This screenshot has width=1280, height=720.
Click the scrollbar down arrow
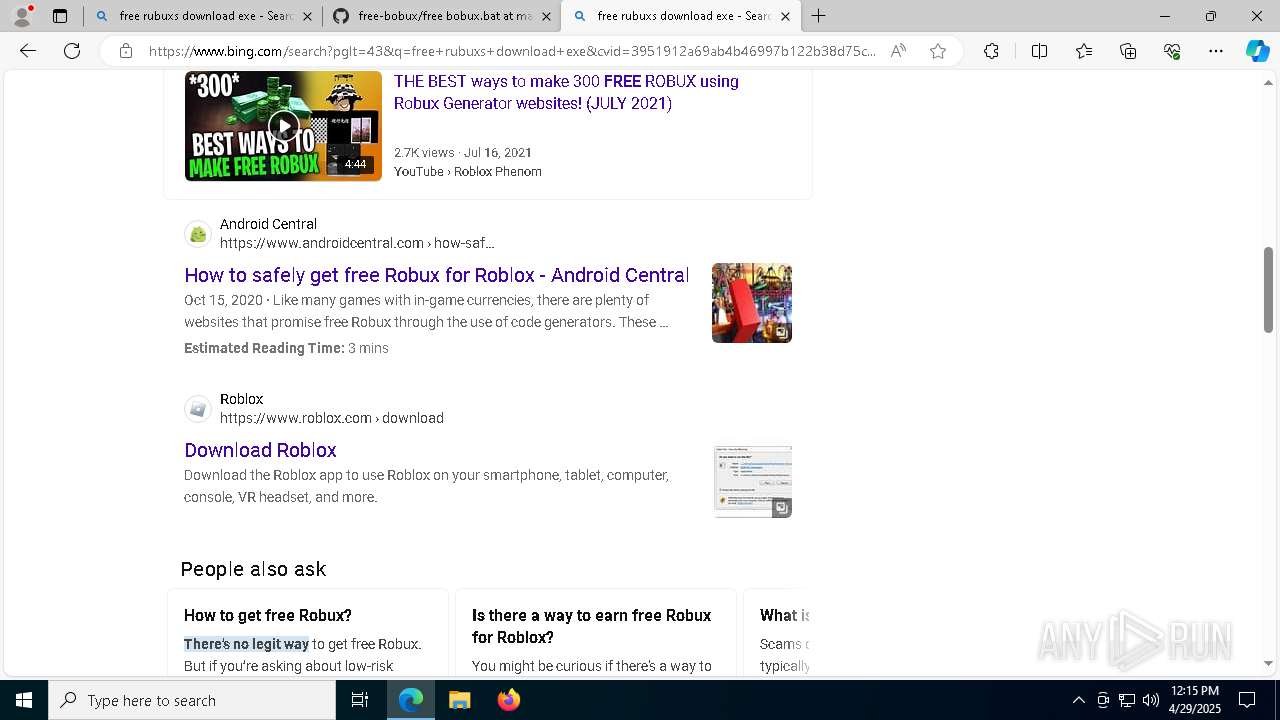1268,663
